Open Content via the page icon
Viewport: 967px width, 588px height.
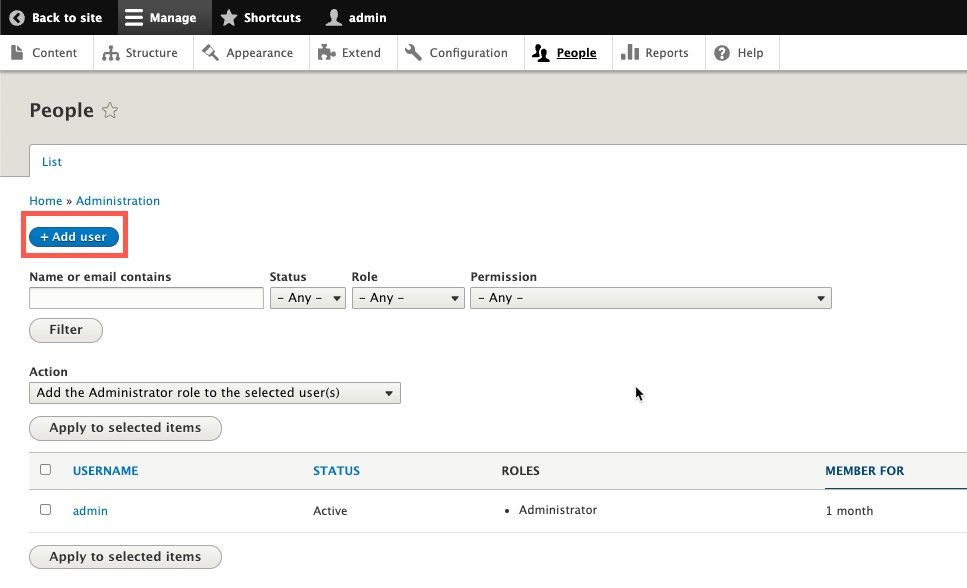tap(17, 53)
